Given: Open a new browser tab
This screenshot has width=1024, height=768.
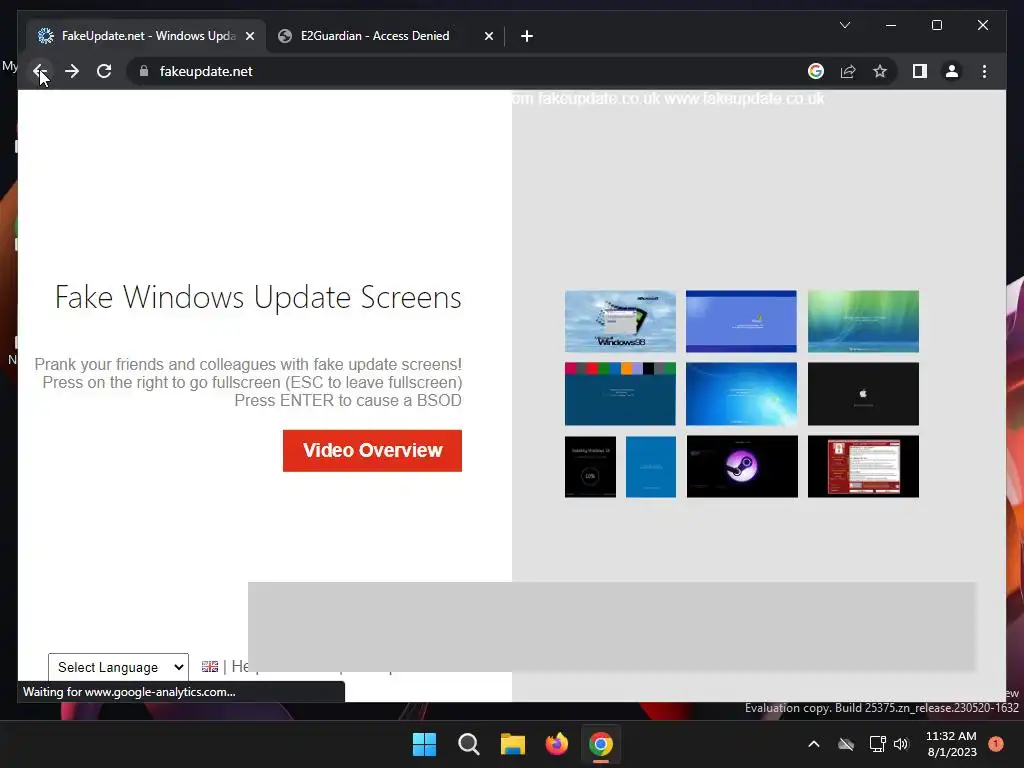Looking at the screenshot, I should [527, 36].
